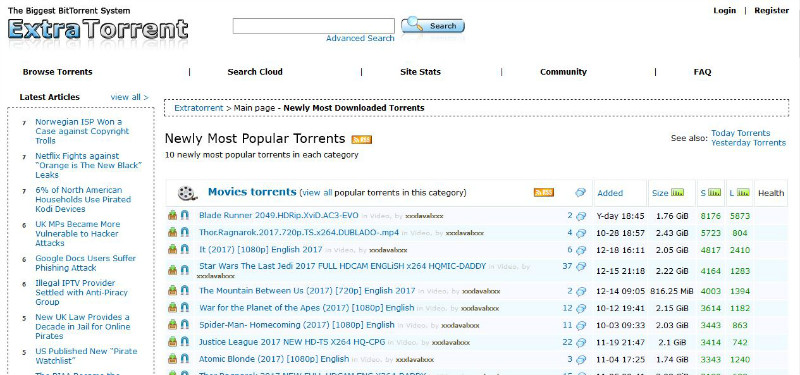
Task: Download the Justice League 2017 torrent file icon
Action: pyautogui.click(x=172, y=341)
